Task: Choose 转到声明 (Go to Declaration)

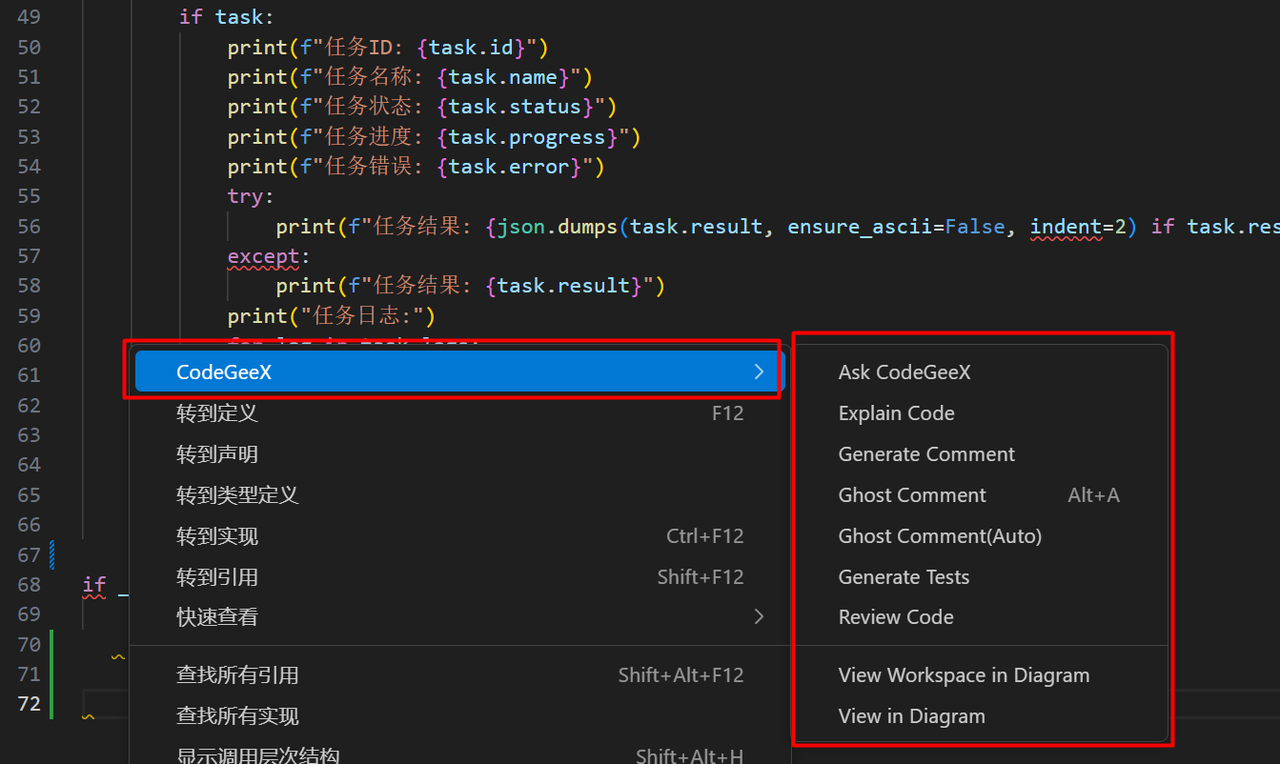Action: click(x=217, y=453)
